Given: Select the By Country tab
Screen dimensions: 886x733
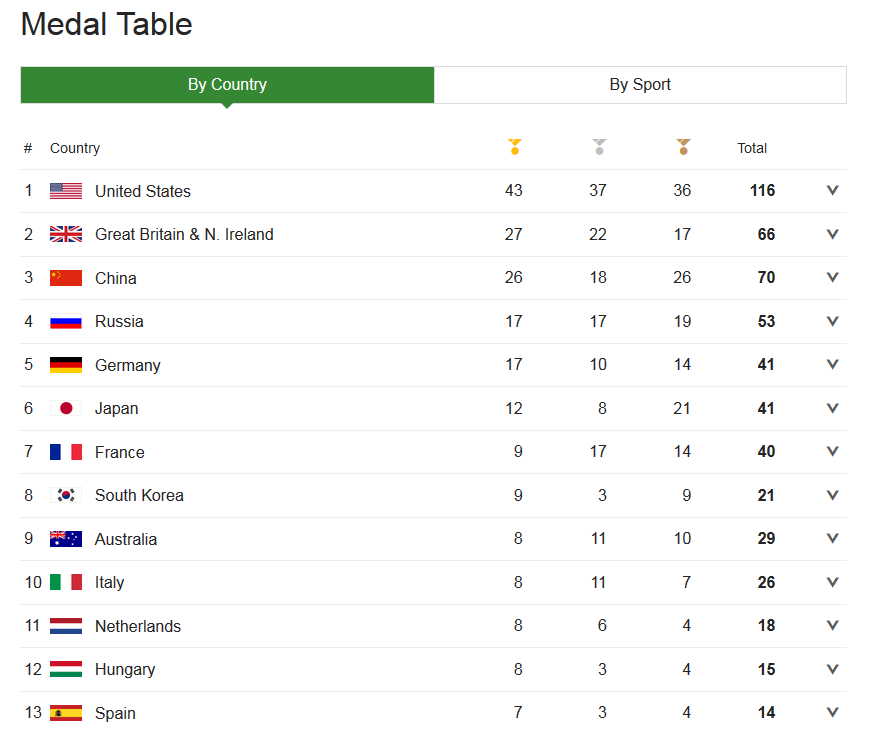Looking at the screenshot, I should coord(227,84).
